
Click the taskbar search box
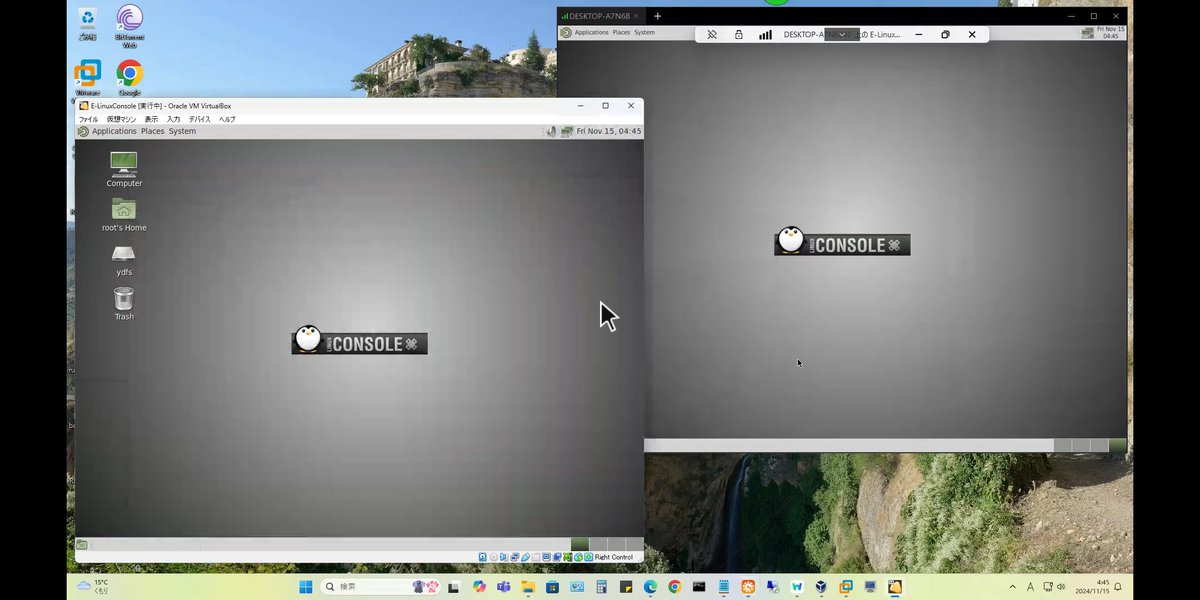(x=382, y=587)
